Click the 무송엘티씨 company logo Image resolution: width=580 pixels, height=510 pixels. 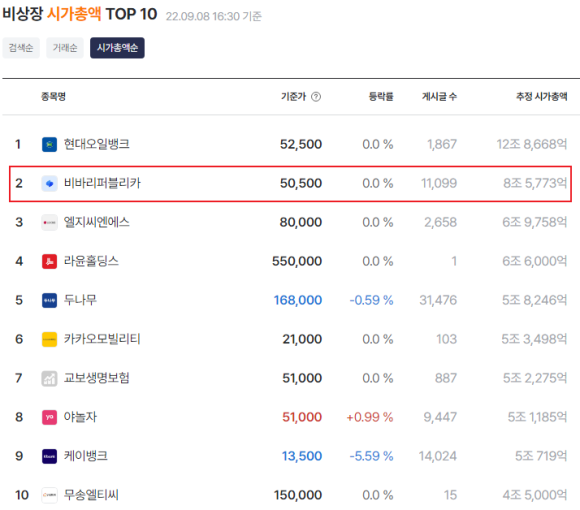click(49, 496)
